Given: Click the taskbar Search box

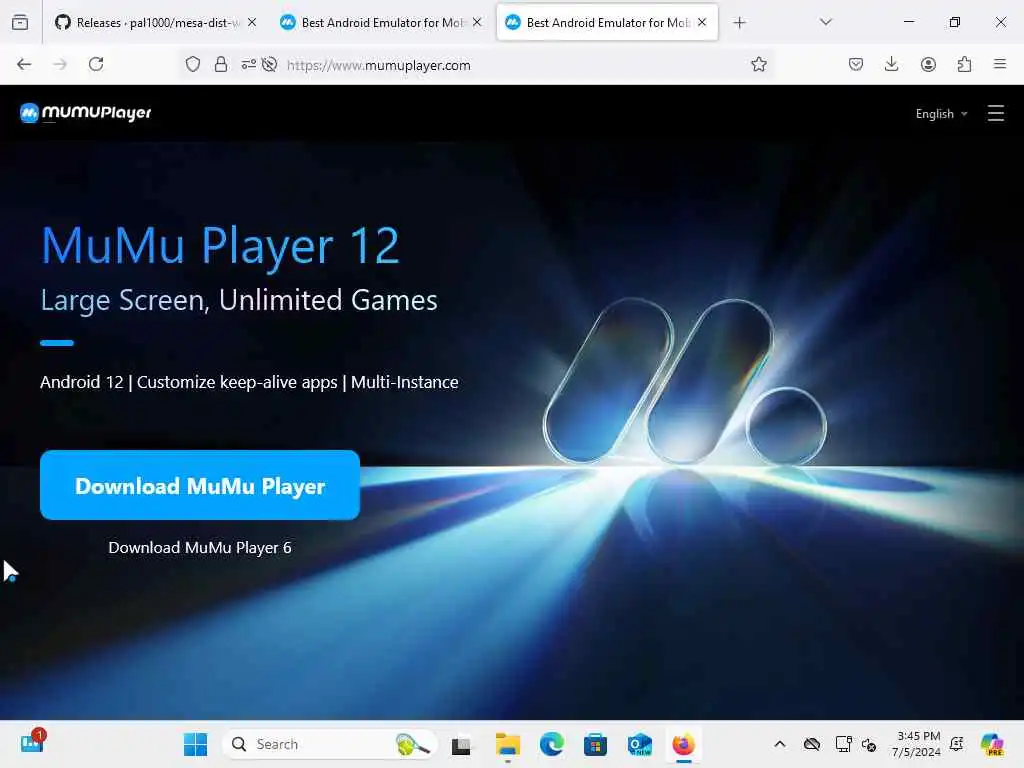Looking at the screenshot, I should click(x=330, y=744).
